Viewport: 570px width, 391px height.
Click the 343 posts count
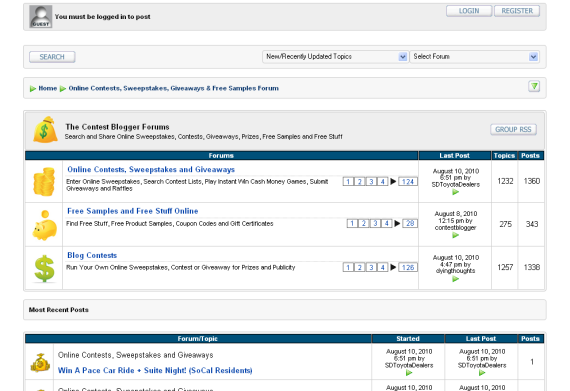[532, 224]
